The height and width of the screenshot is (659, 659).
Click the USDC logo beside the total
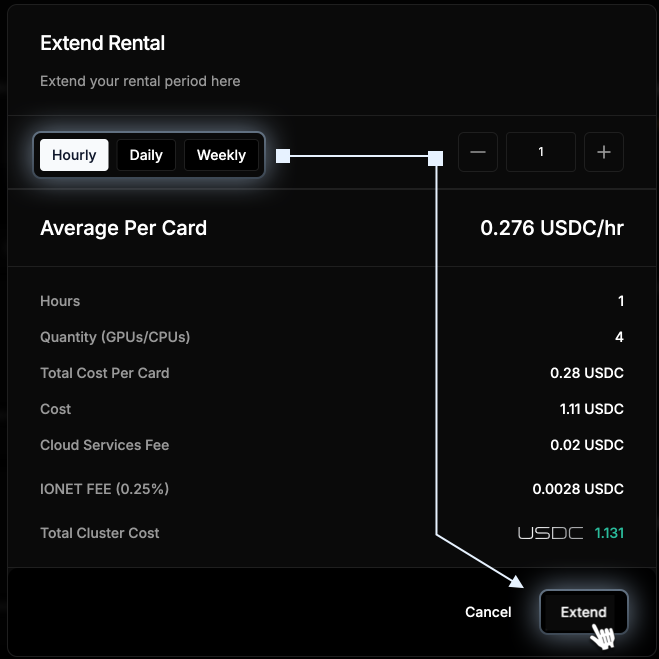(x=550, y=533)
